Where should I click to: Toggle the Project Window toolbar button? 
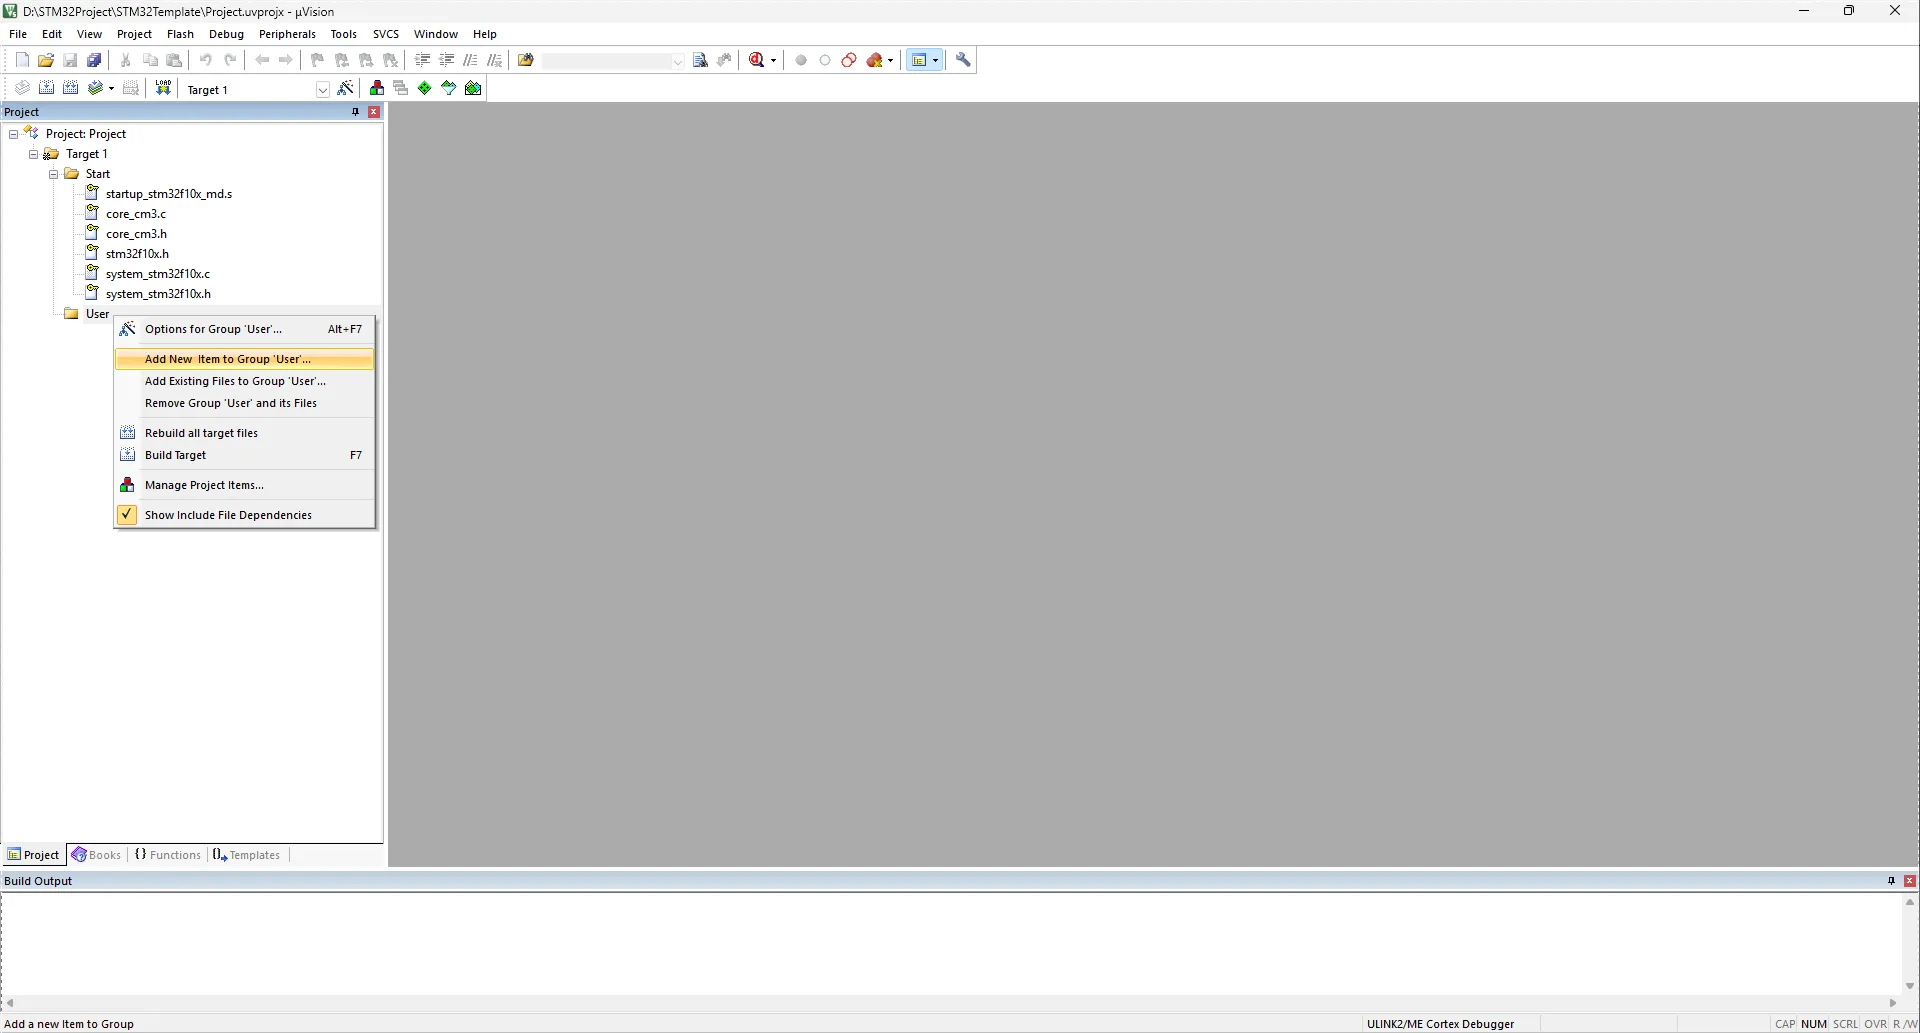pyautogui.click(x=919, y=60)
